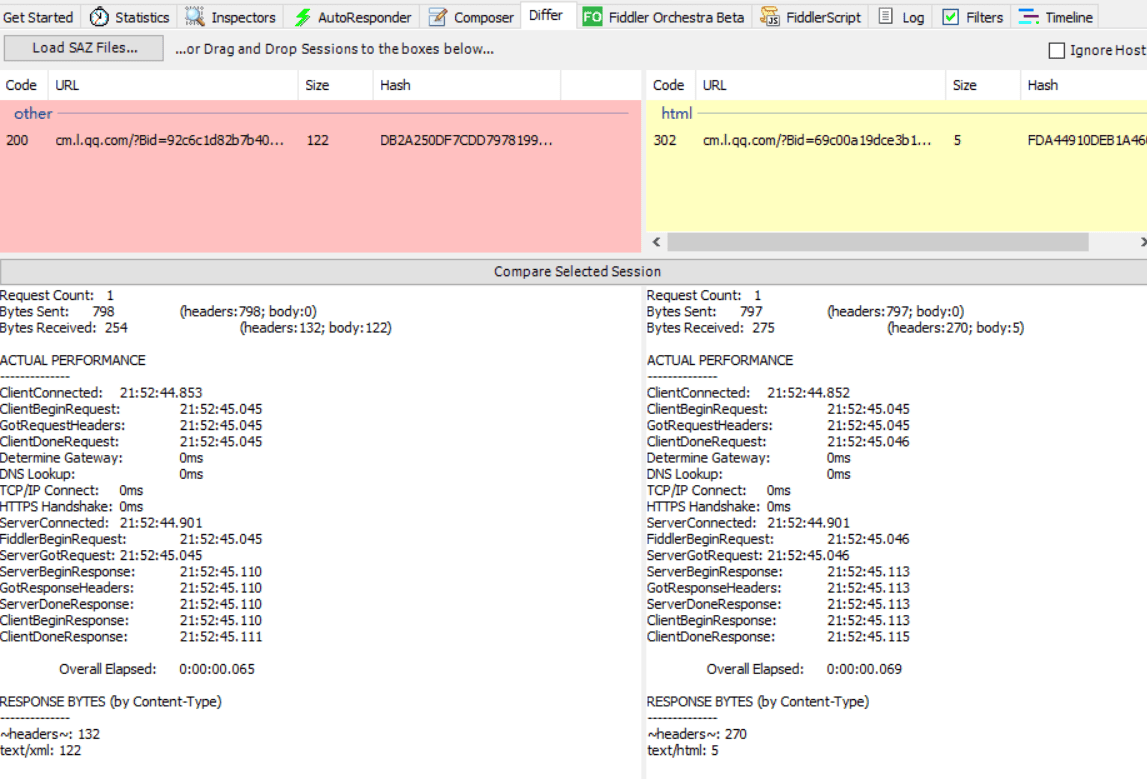Switch to the Statistics tab
Screen dimensions: 1147x779
coord(129,17)
